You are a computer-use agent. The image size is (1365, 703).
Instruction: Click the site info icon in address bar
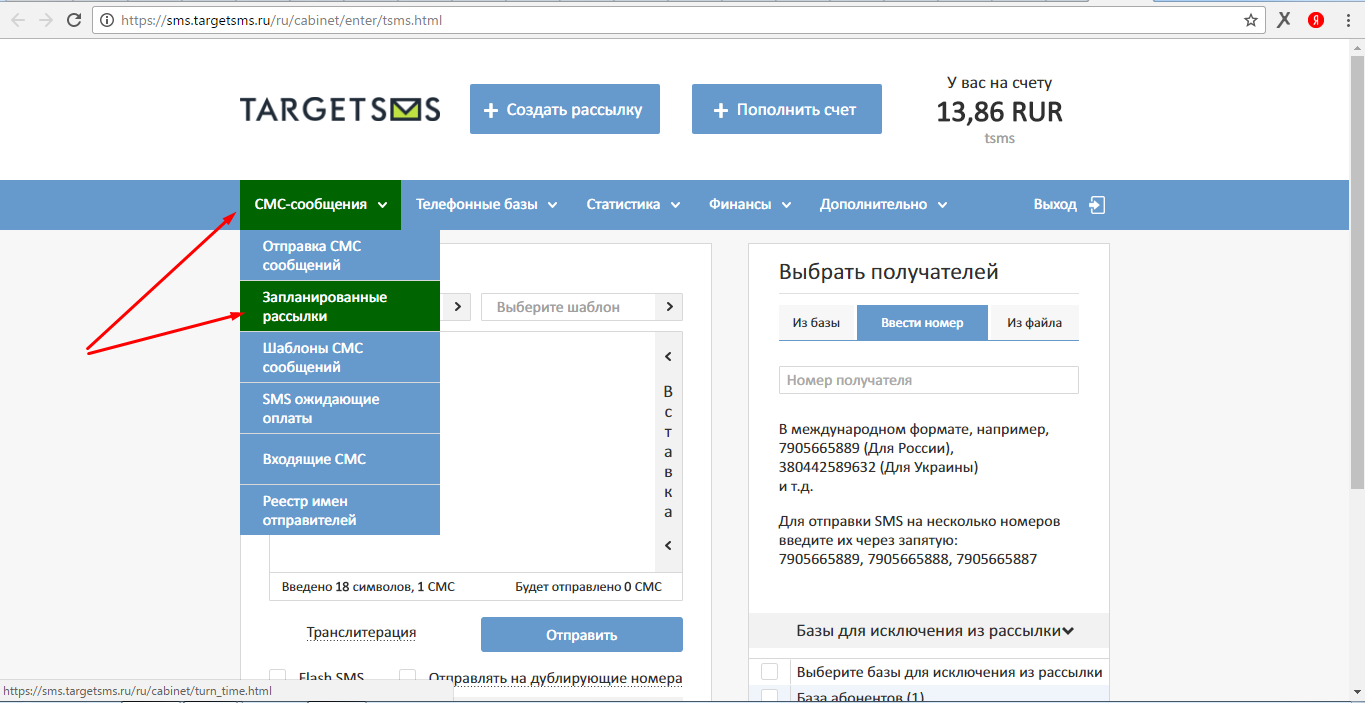tap(107, 20)
